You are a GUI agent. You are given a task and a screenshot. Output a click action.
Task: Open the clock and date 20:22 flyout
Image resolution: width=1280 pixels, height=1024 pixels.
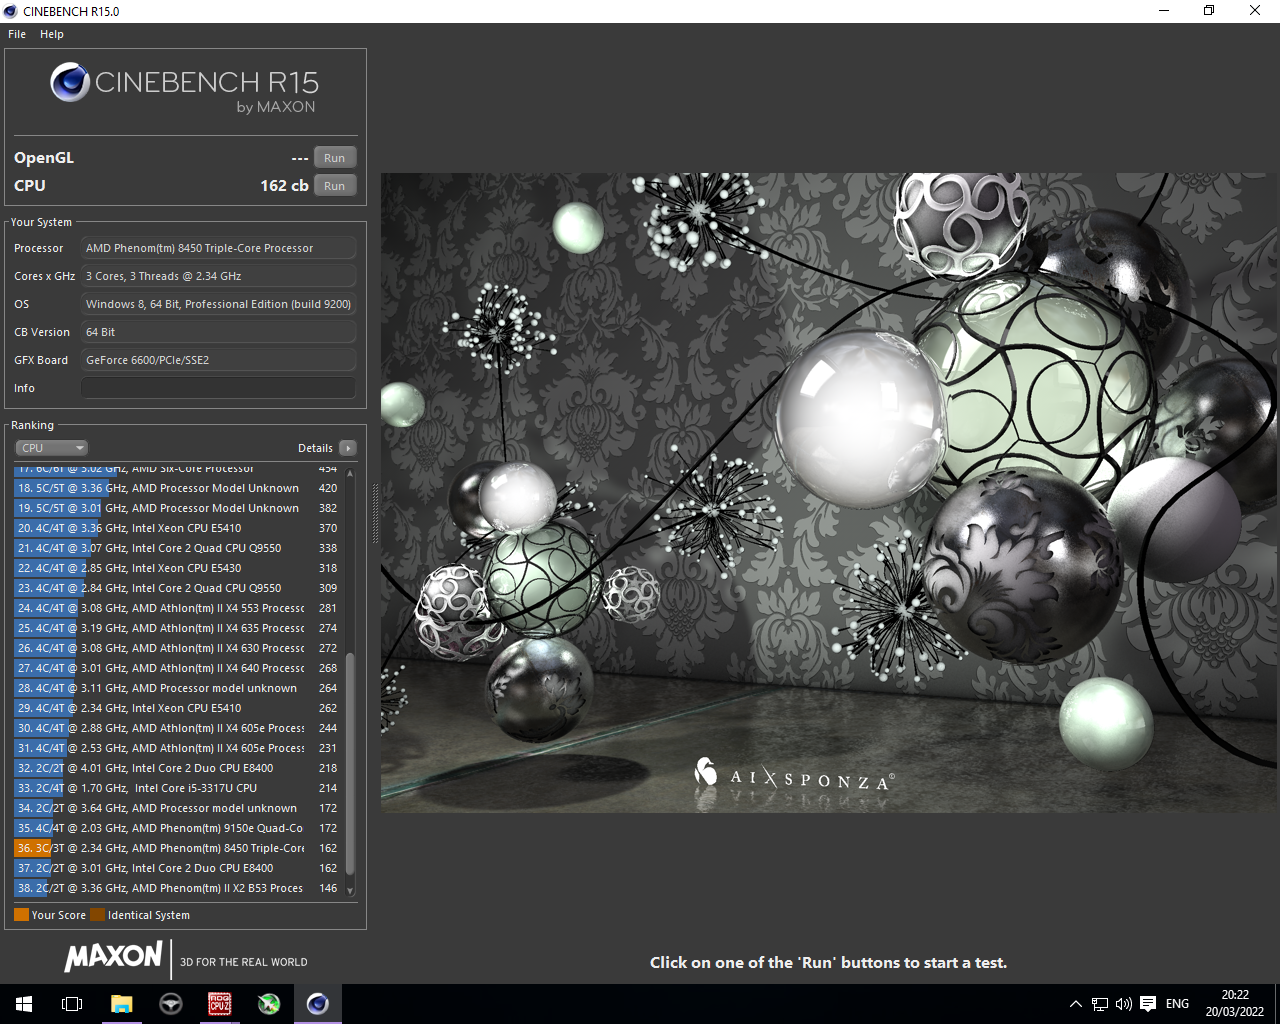click(1235, 1004)
